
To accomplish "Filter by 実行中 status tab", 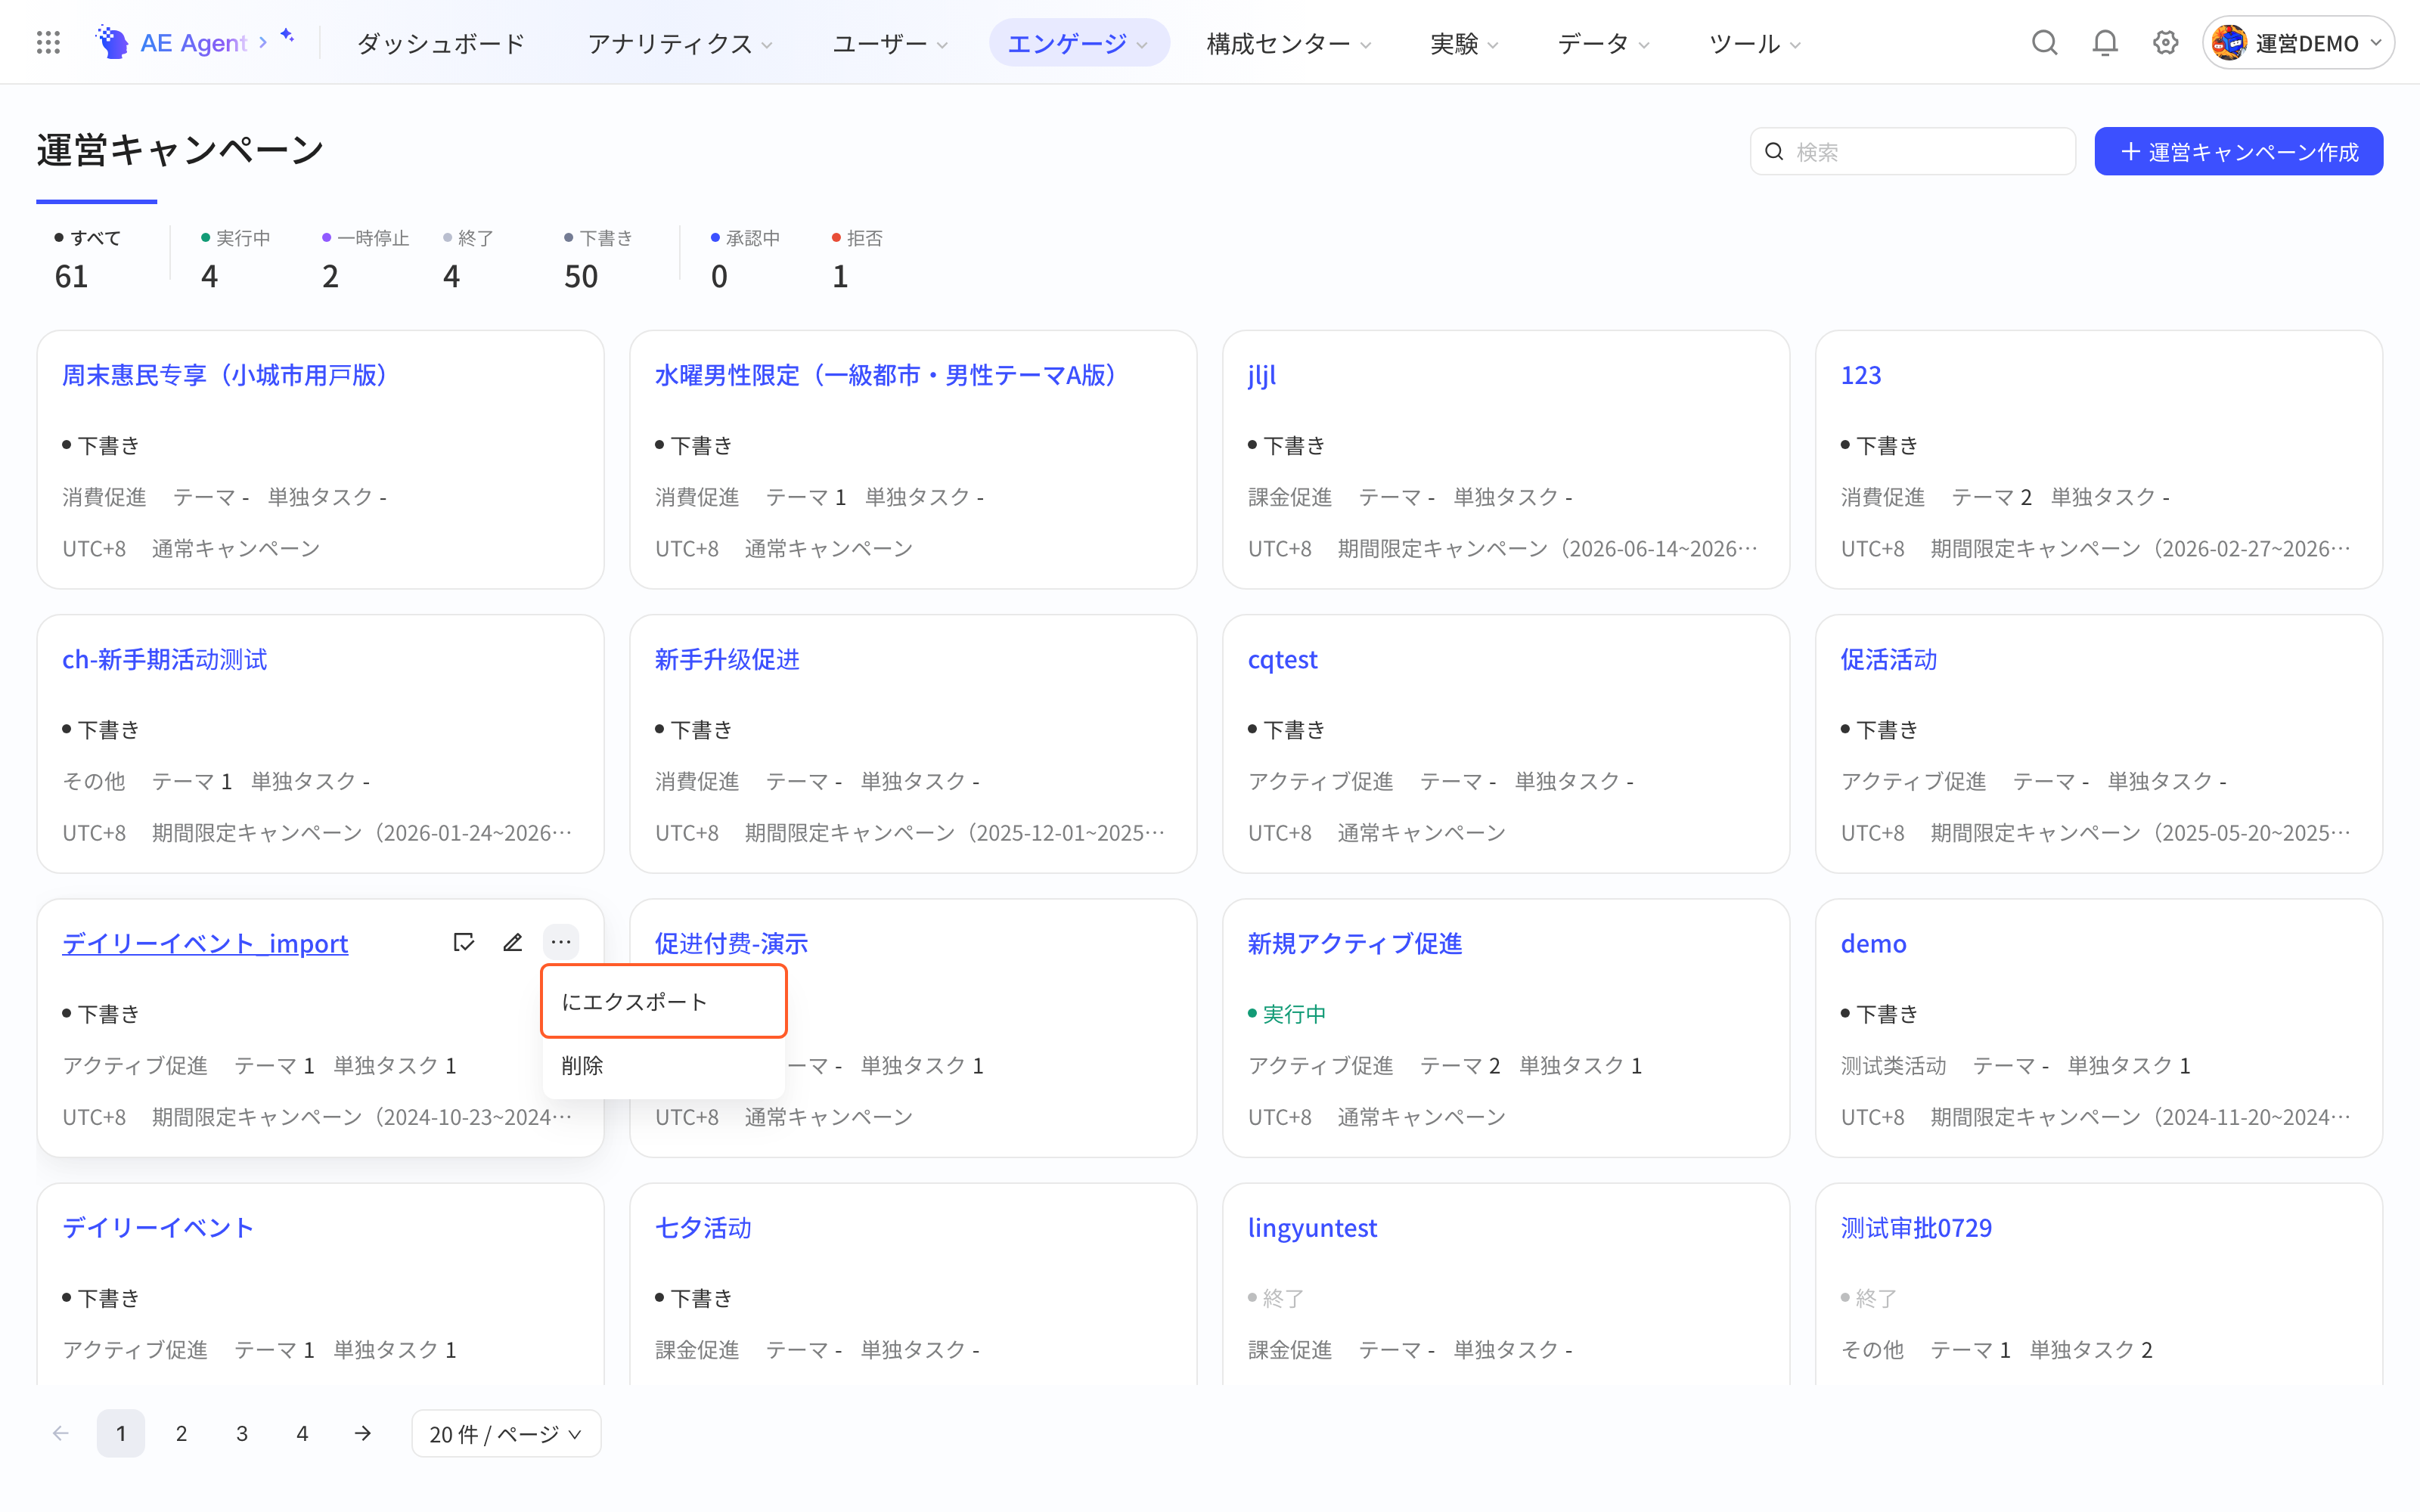I will pyautogui.click(x=235, y=258).
